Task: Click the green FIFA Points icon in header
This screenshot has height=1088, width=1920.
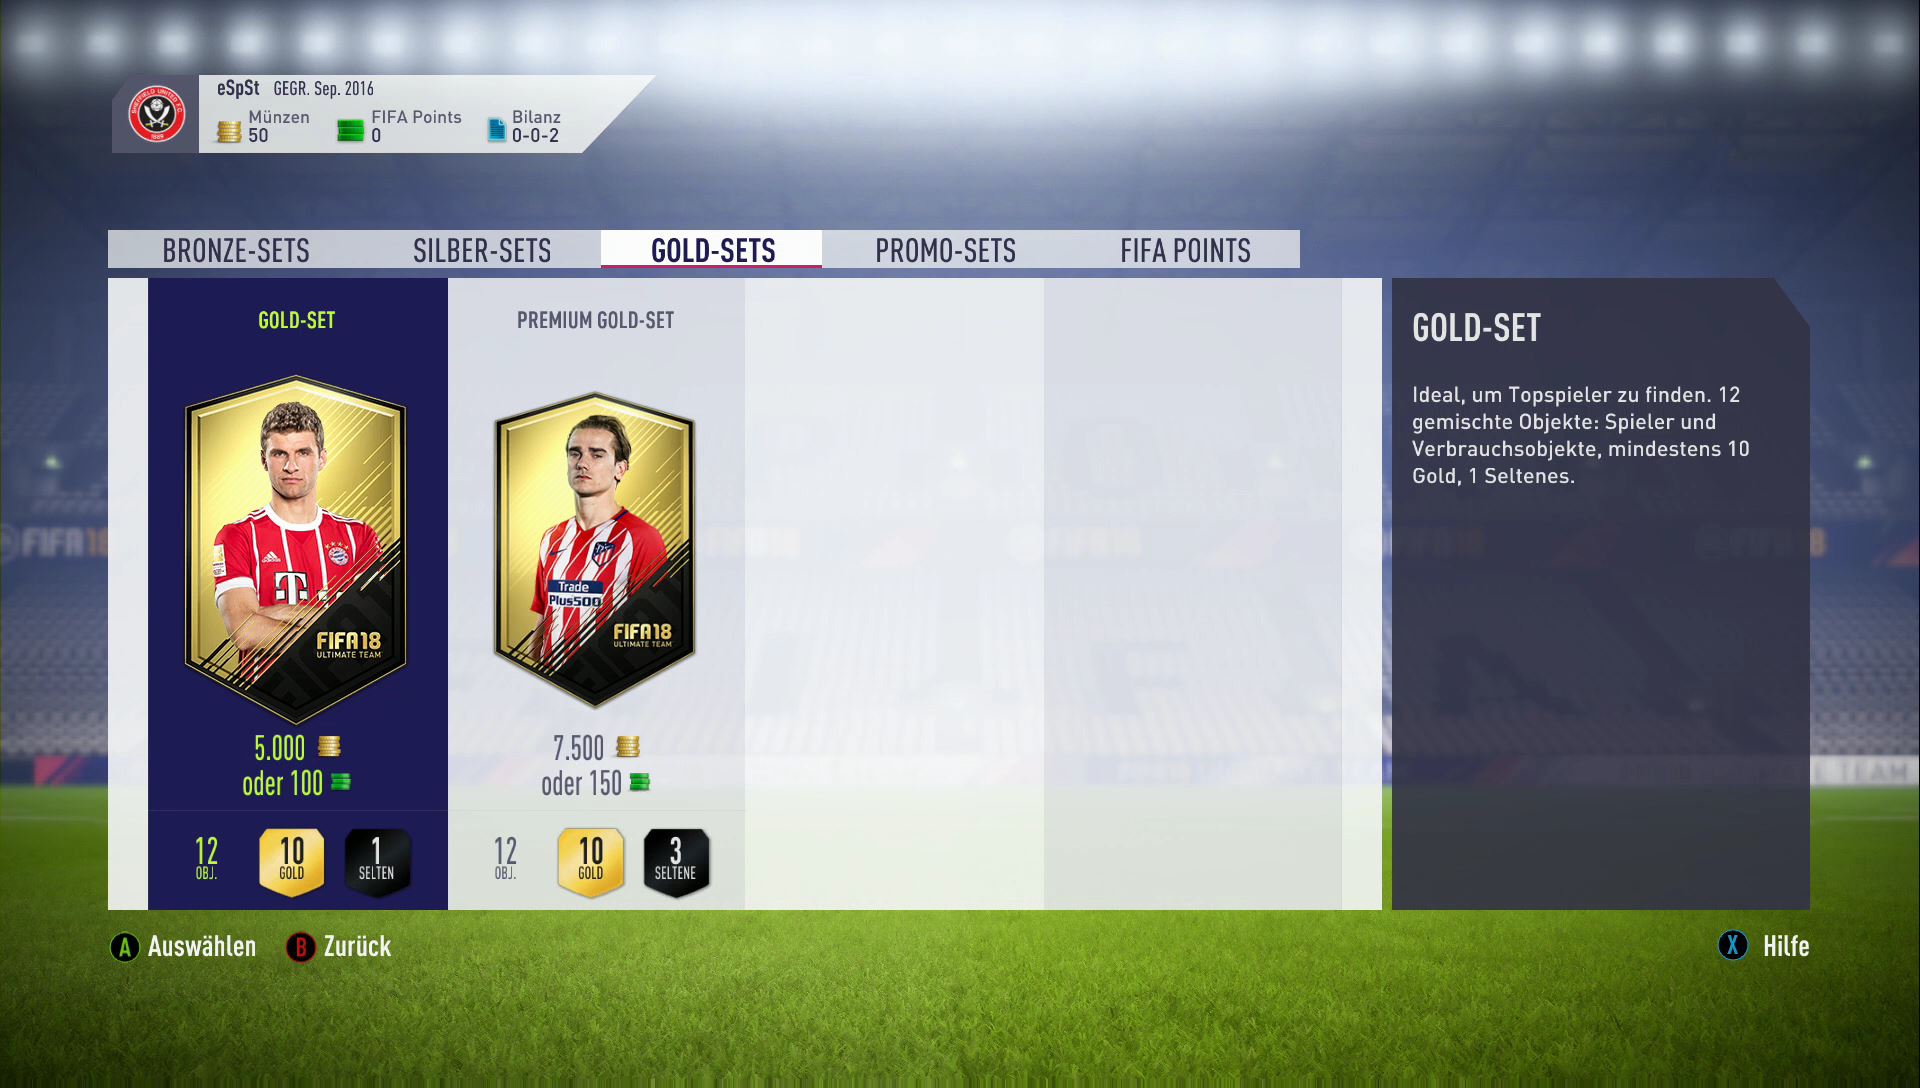Action: (351, 131)
